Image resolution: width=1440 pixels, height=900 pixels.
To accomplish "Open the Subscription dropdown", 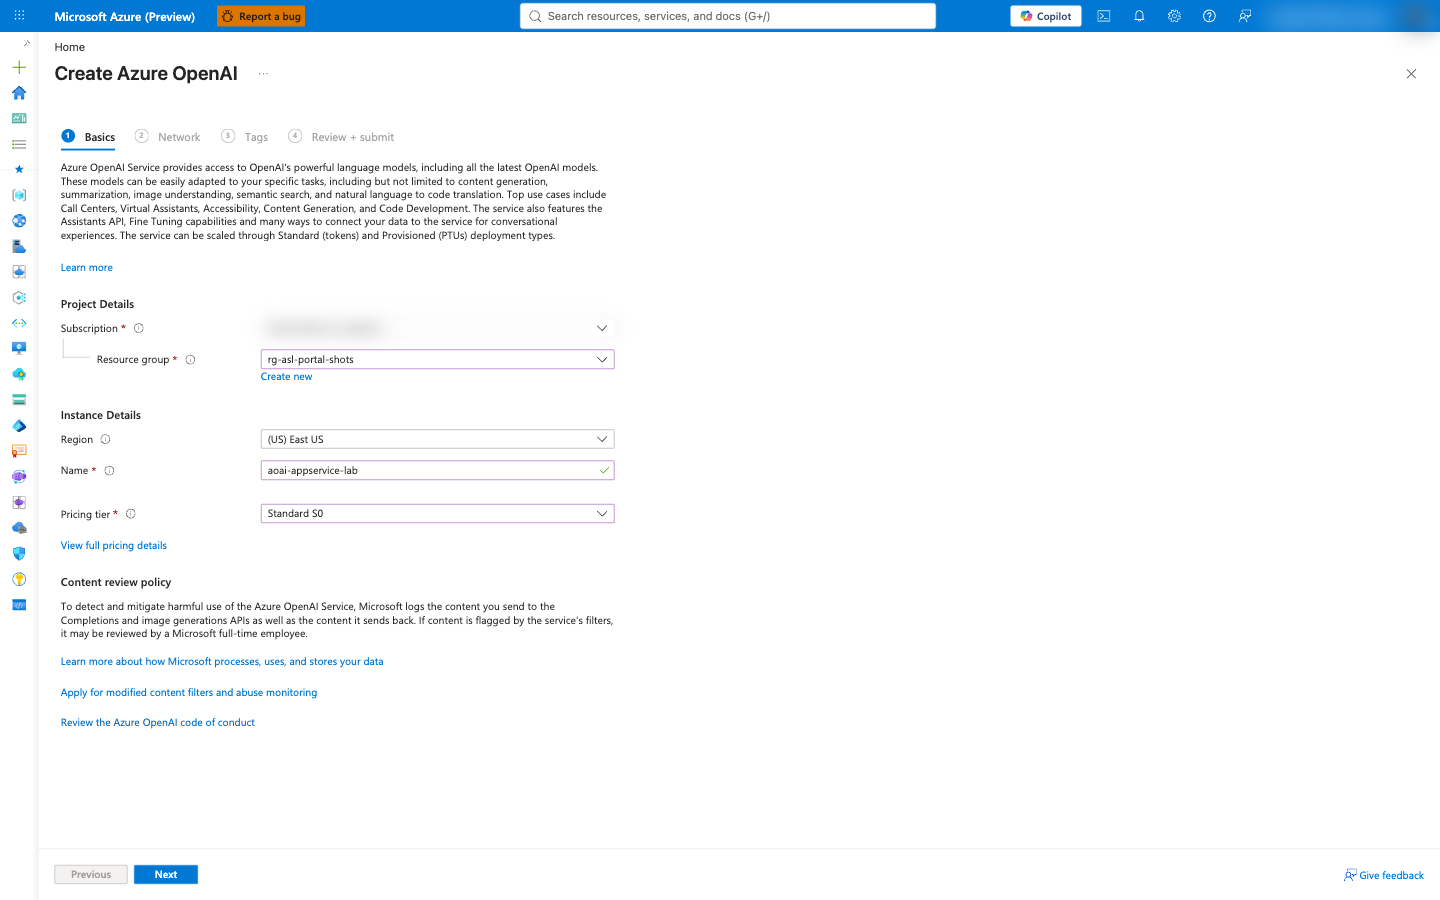I will pos(437,328).
